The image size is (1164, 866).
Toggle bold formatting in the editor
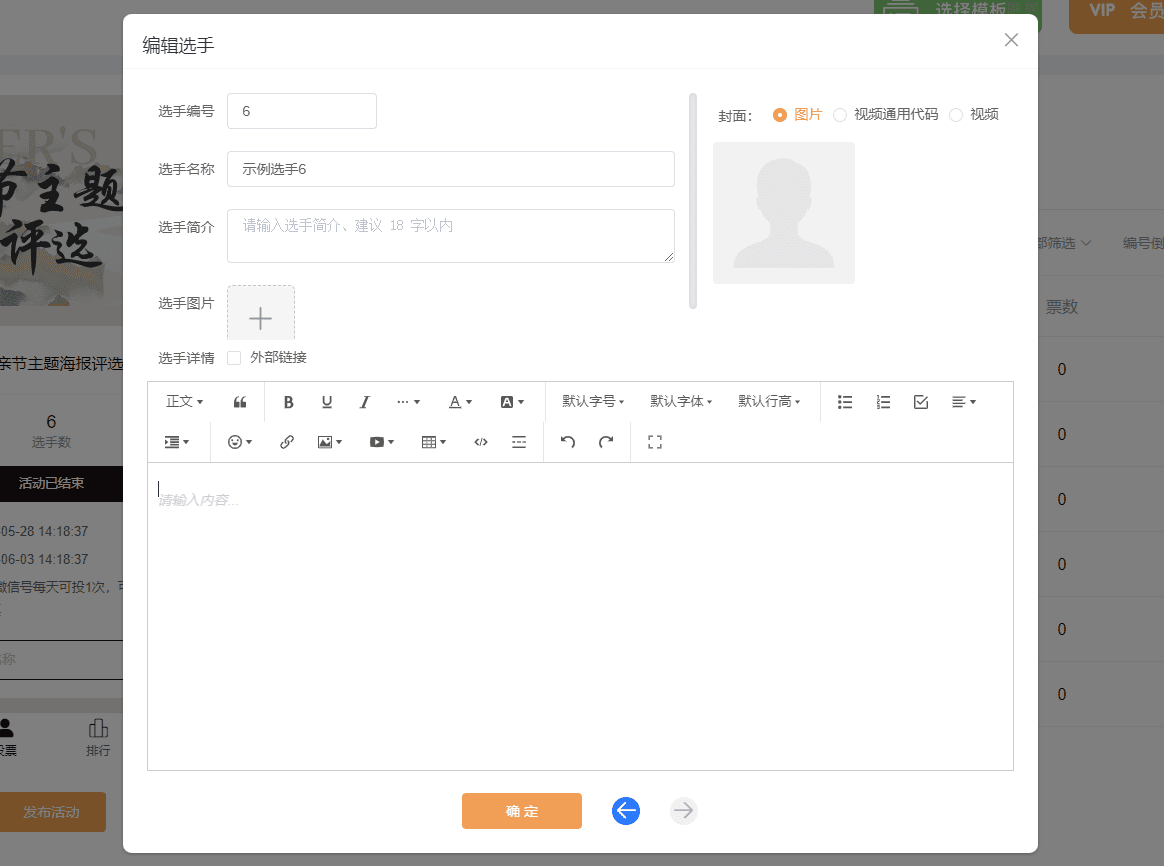pyautogui.click(x=288, y=401)
